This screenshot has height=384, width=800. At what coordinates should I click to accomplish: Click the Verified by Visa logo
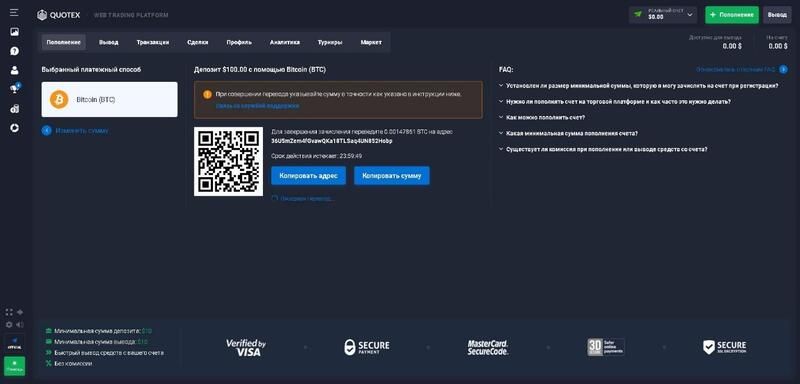[x=246, y=347]
